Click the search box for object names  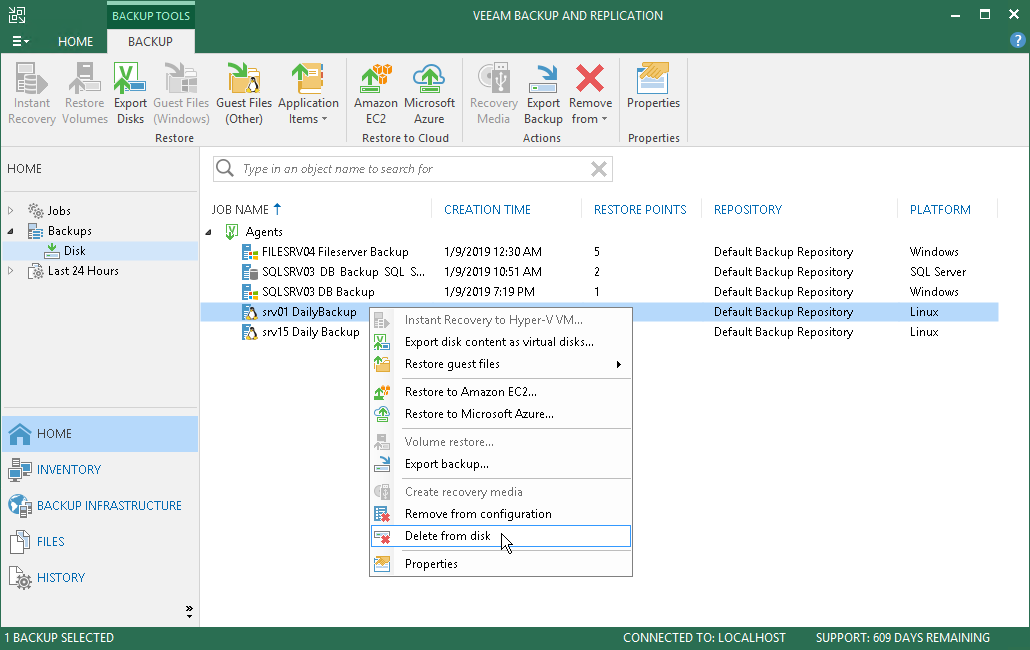coord(413,169)
